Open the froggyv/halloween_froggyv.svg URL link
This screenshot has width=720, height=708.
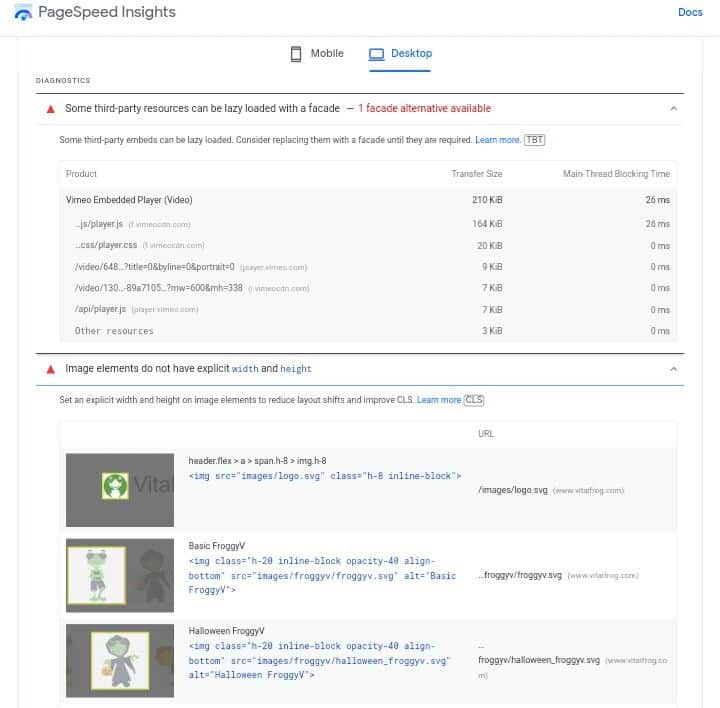coord(539,660)
